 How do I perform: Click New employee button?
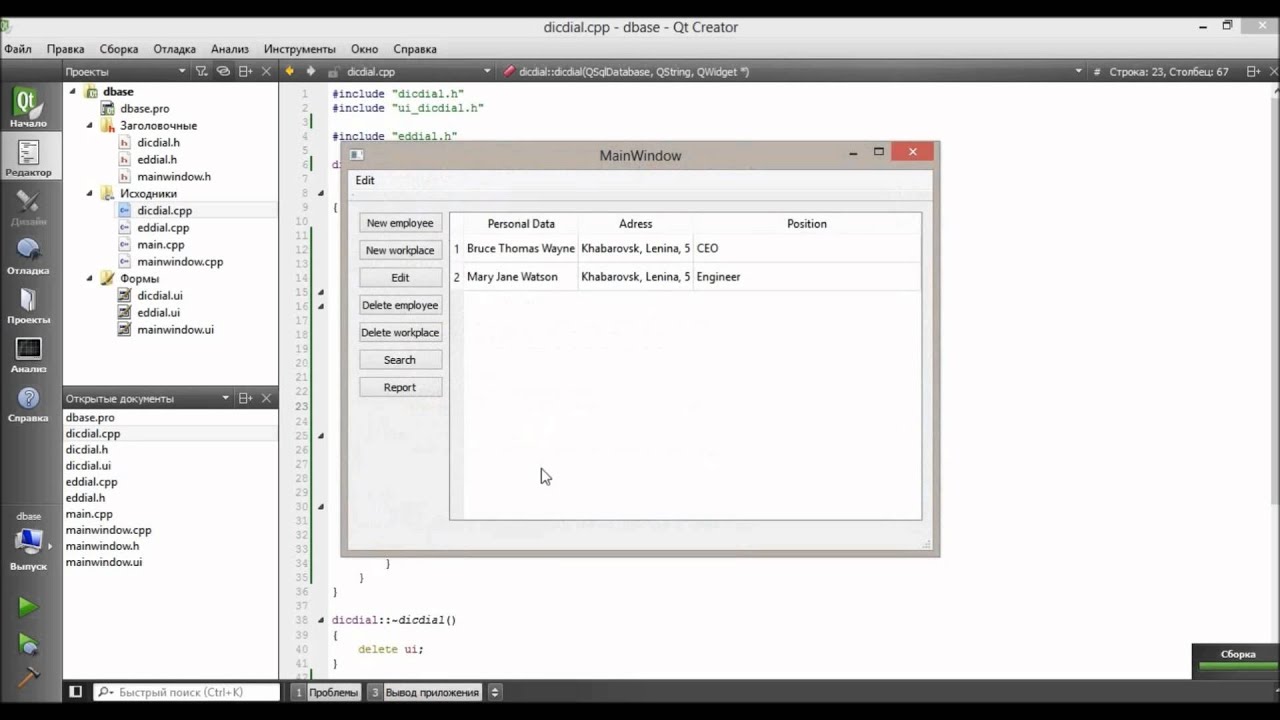[x=400, y=223]
